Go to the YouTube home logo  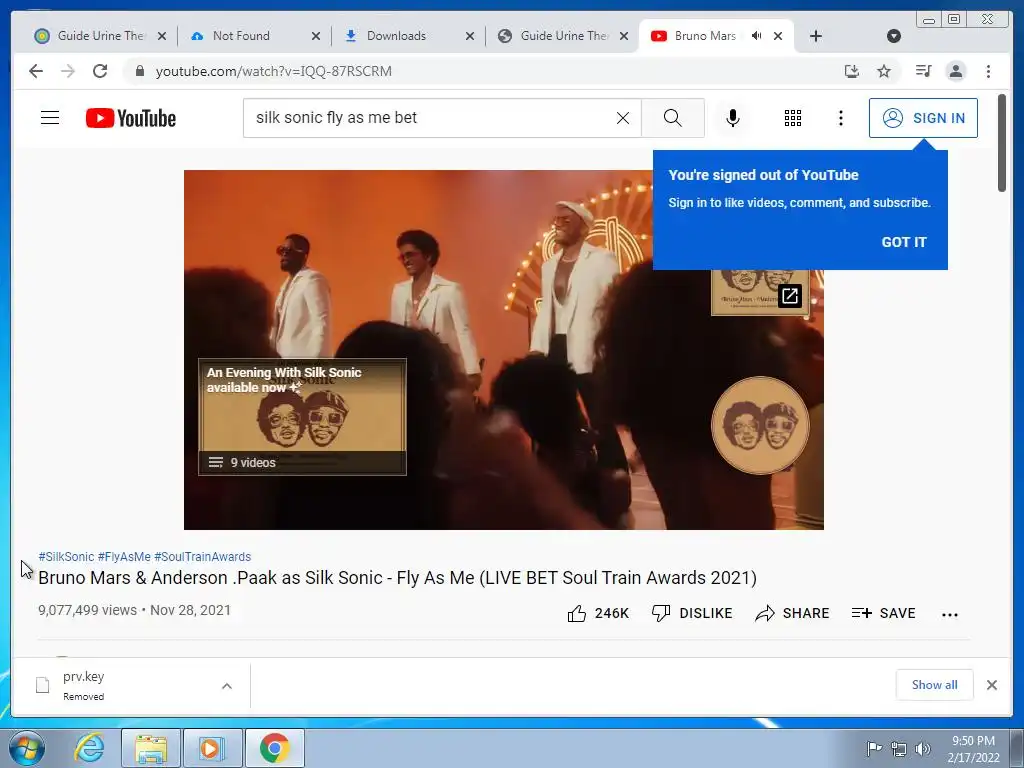131,118
